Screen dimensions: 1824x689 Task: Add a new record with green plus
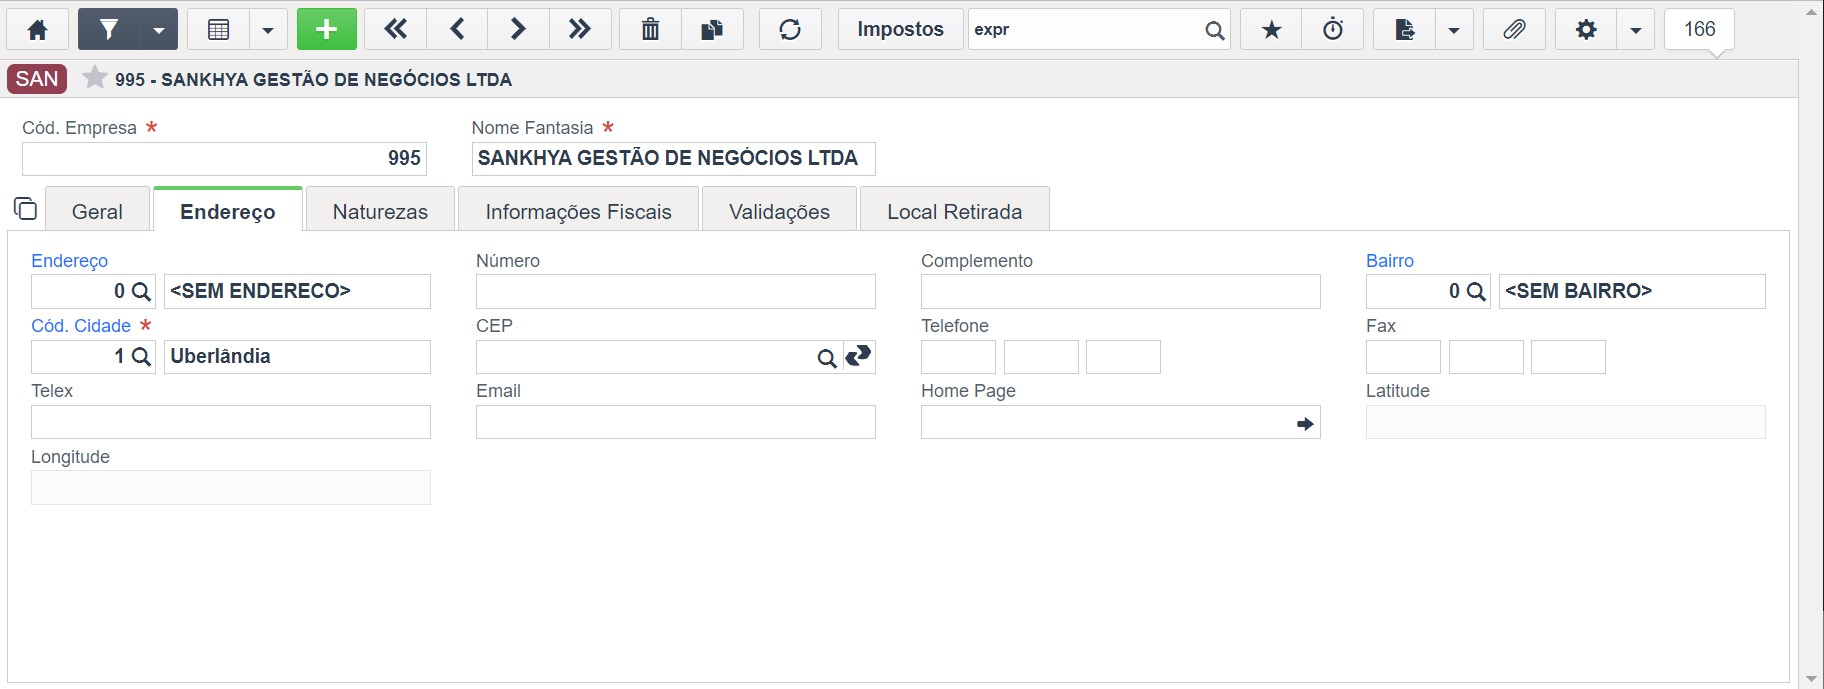pyautogui.click(x=326, y=30)
